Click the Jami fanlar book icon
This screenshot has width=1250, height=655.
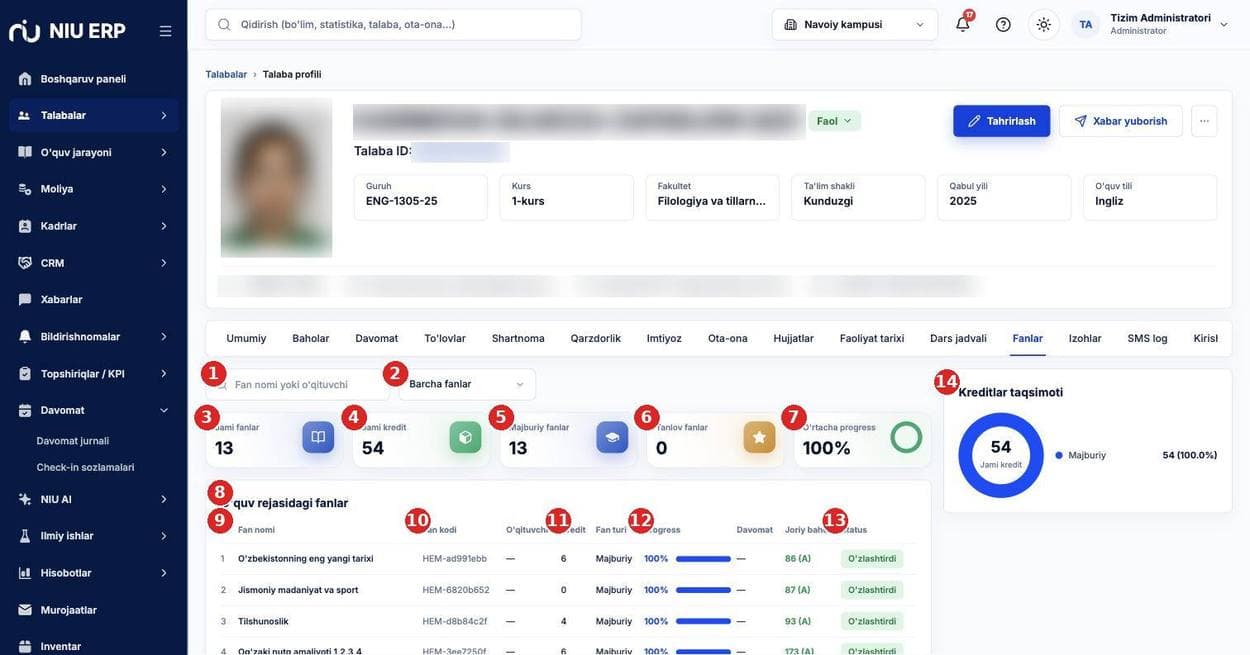point(318,437)
